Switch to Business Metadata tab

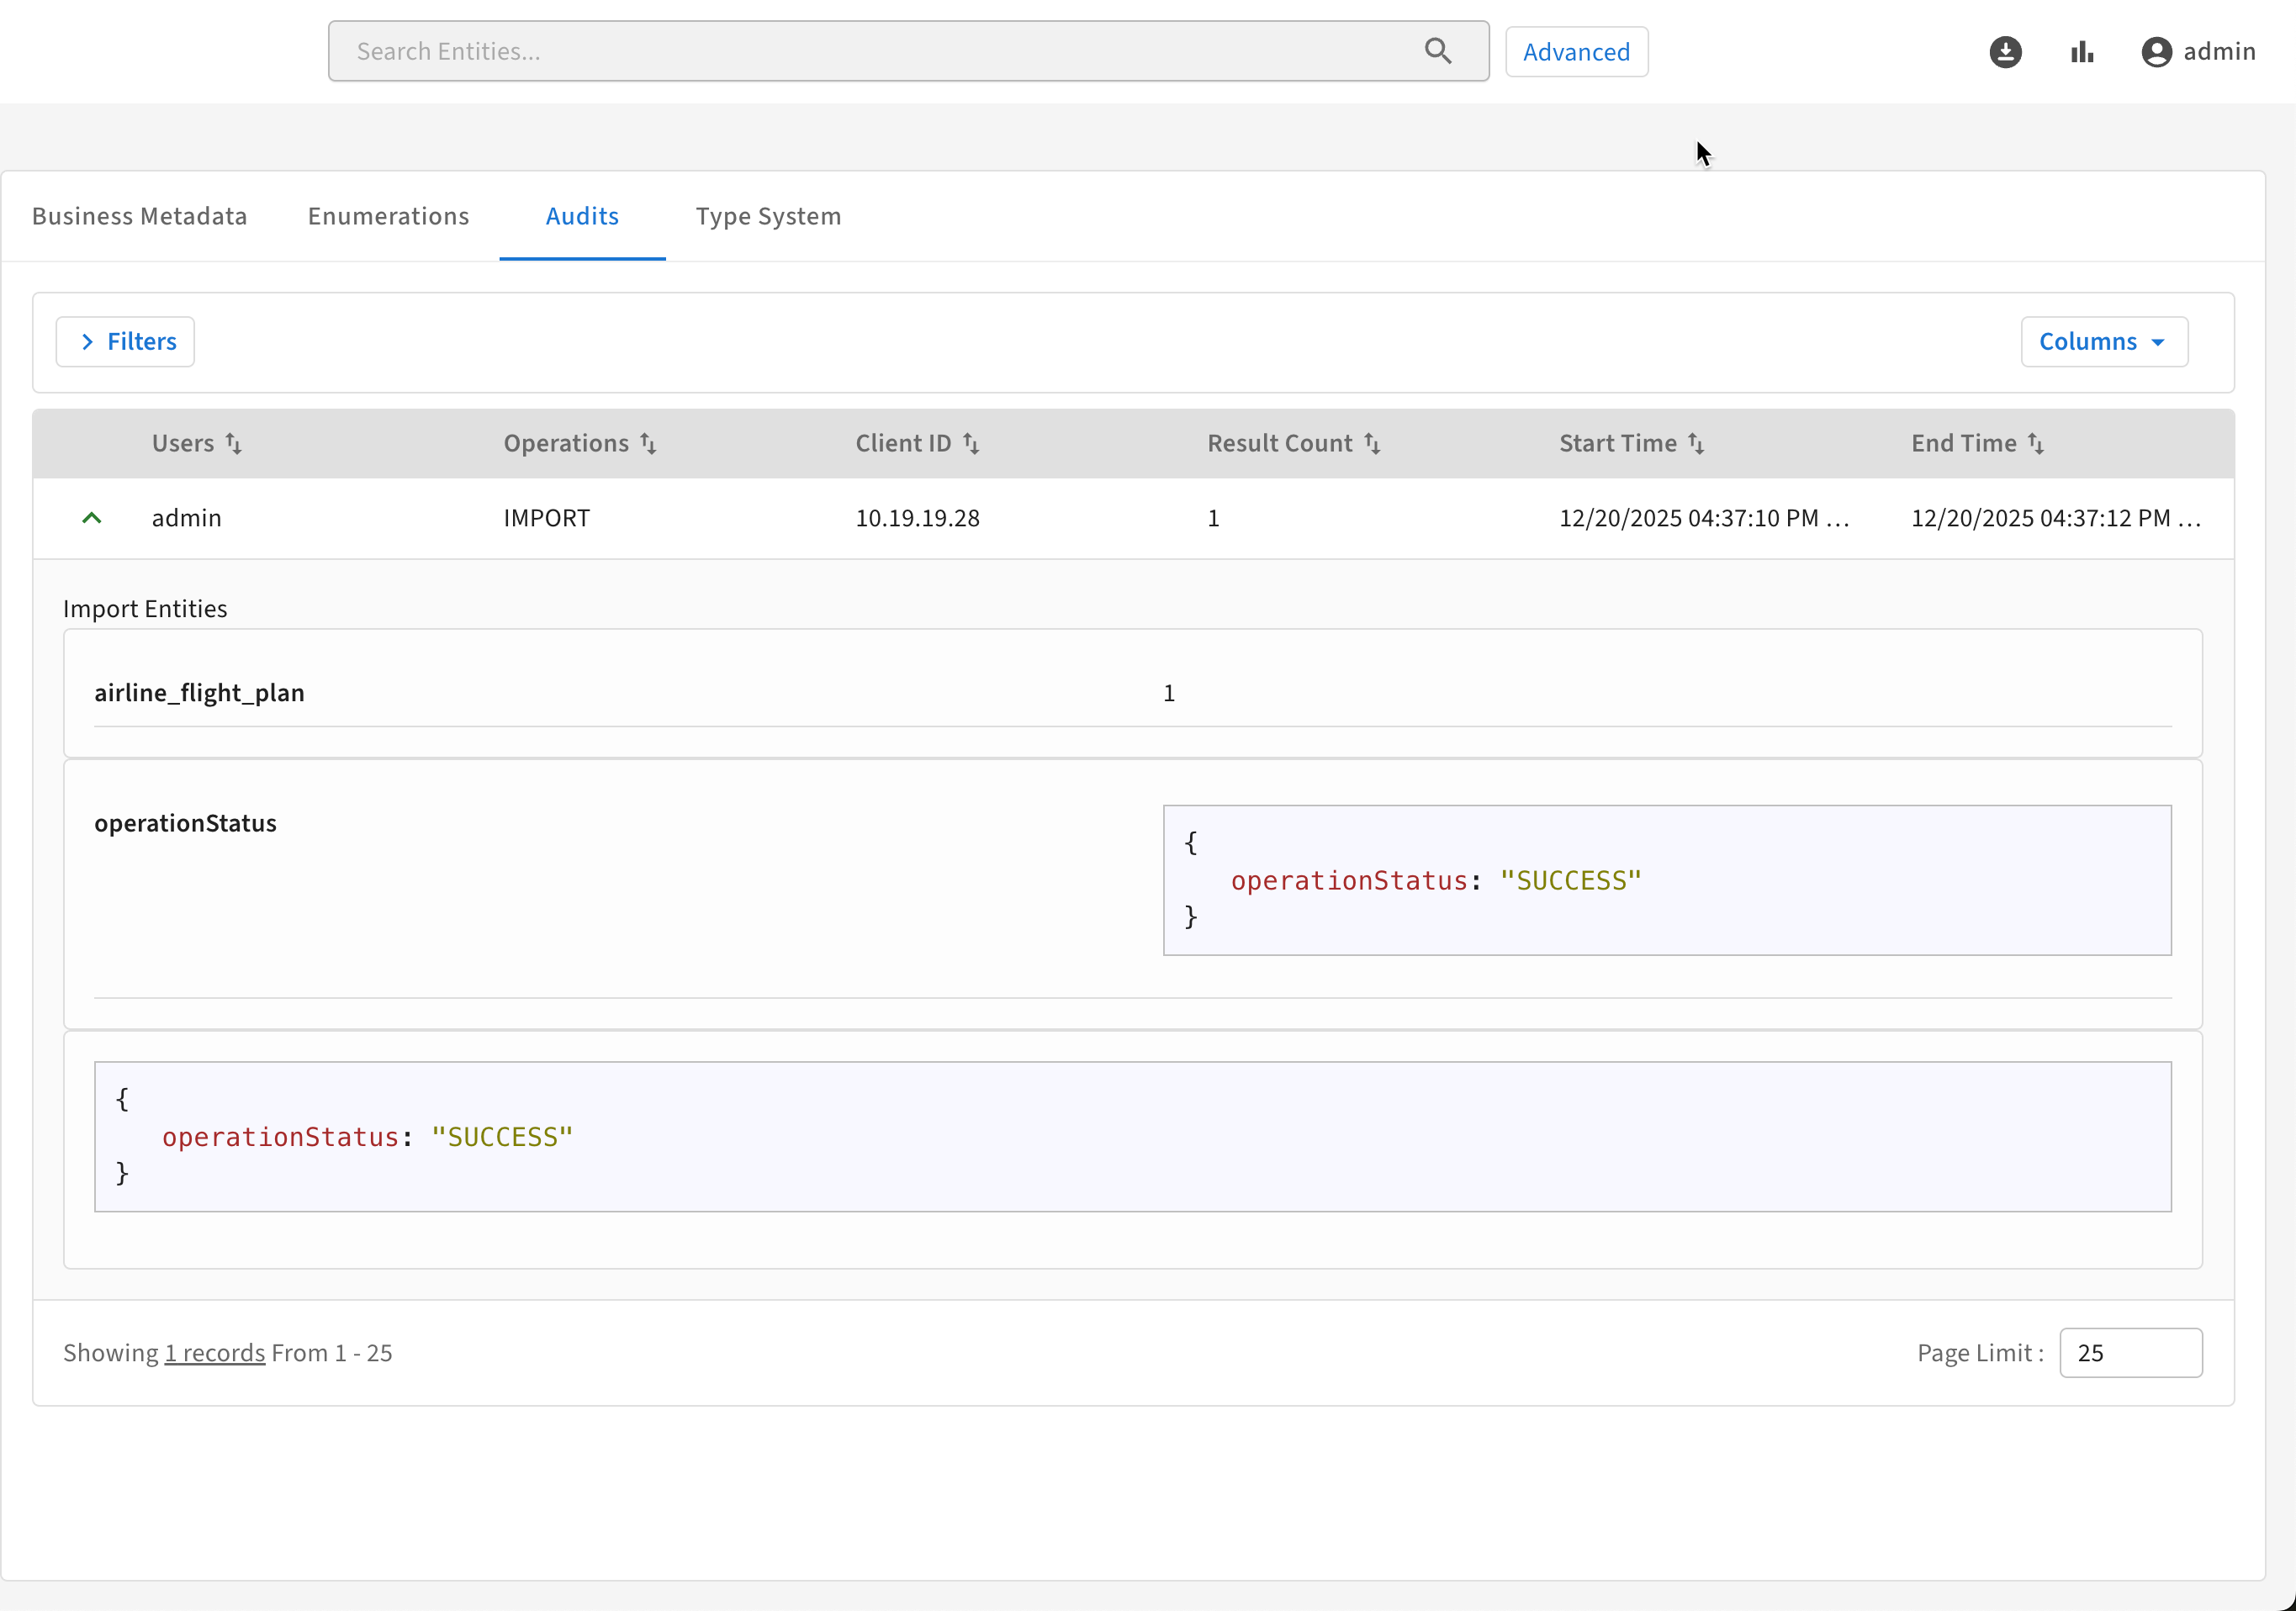click(x=139, y=216)
